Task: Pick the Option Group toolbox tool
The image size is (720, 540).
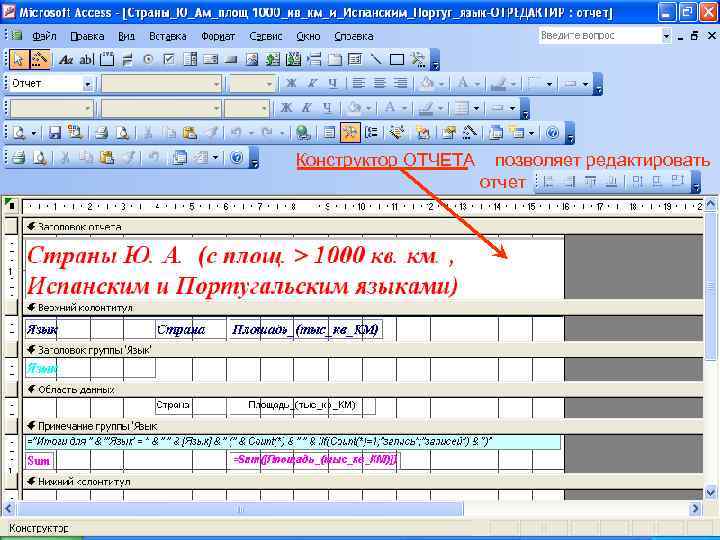Action: point(107,59)
